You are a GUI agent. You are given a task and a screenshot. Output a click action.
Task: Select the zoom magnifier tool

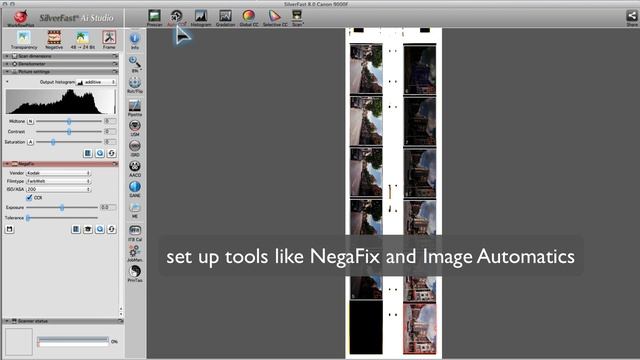[135, 64]
